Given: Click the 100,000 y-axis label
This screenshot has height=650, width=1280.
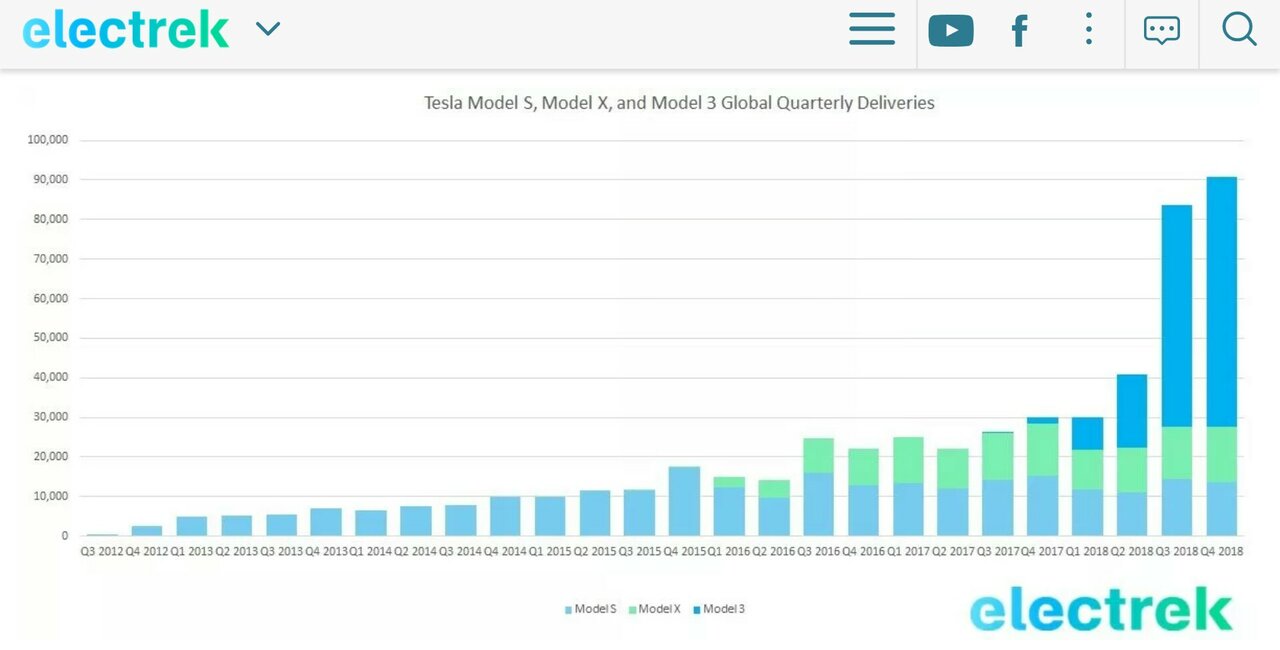Looking at the screenshot, I should (47, 140).
